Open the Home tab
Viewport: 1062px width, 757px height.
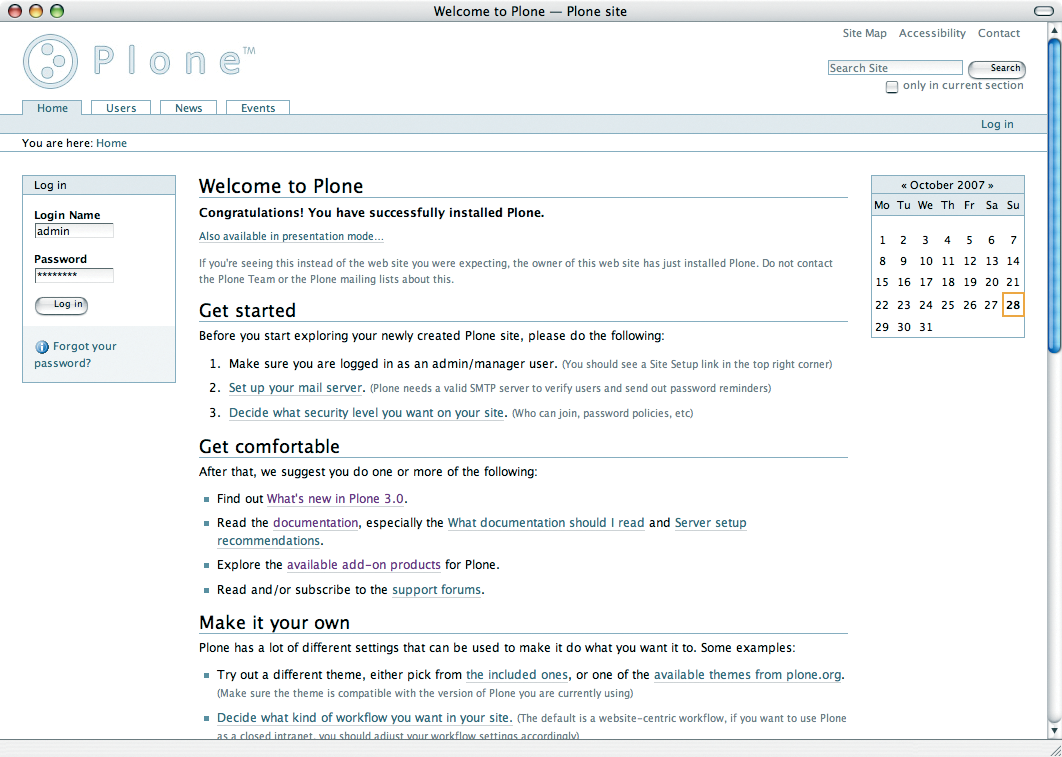point(52,108)
